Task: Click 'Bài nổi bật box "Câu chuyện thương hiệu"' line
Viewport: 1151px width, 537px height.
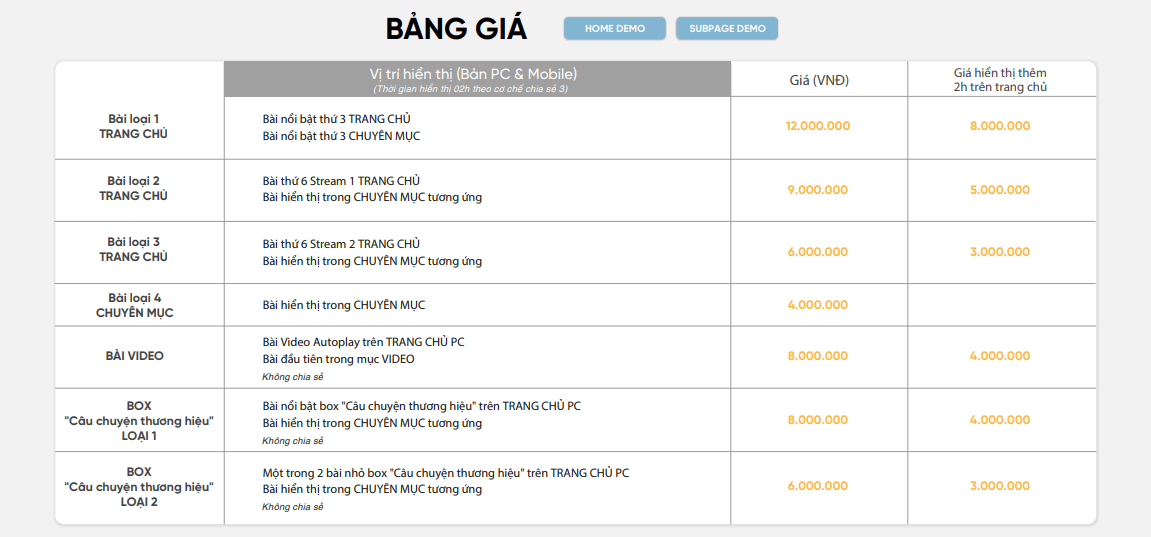Action: (421, 406)
